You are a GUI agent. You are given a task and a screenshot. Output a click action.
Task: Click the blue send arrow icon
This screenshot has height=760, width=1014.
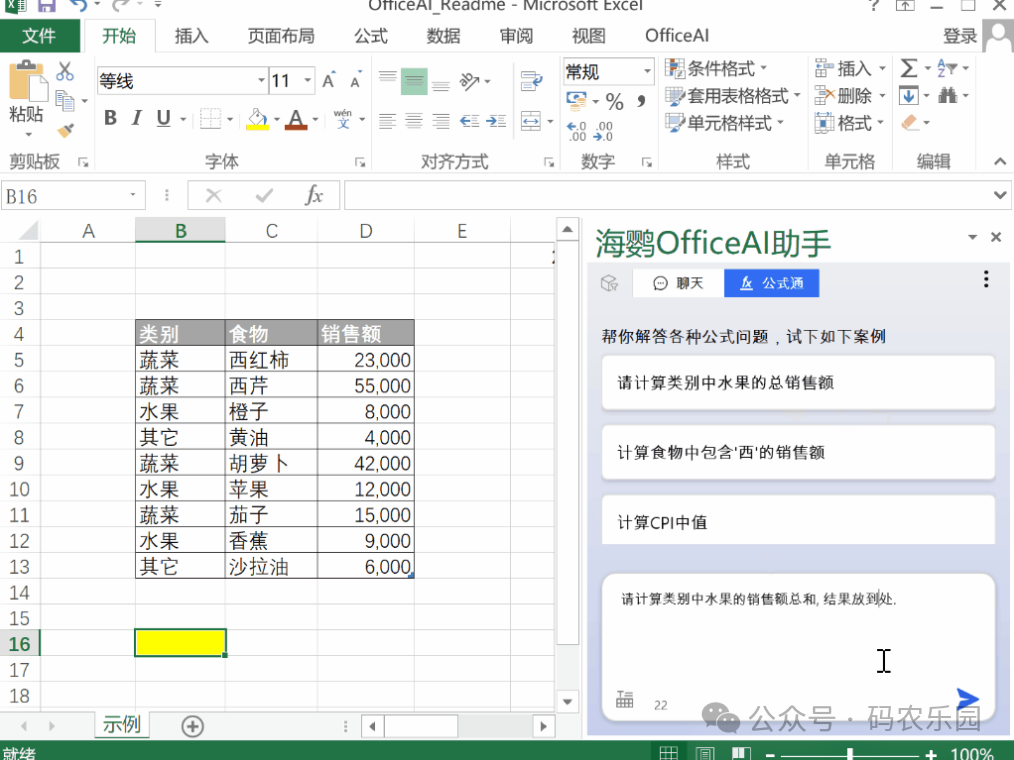[x=967, y=699]
